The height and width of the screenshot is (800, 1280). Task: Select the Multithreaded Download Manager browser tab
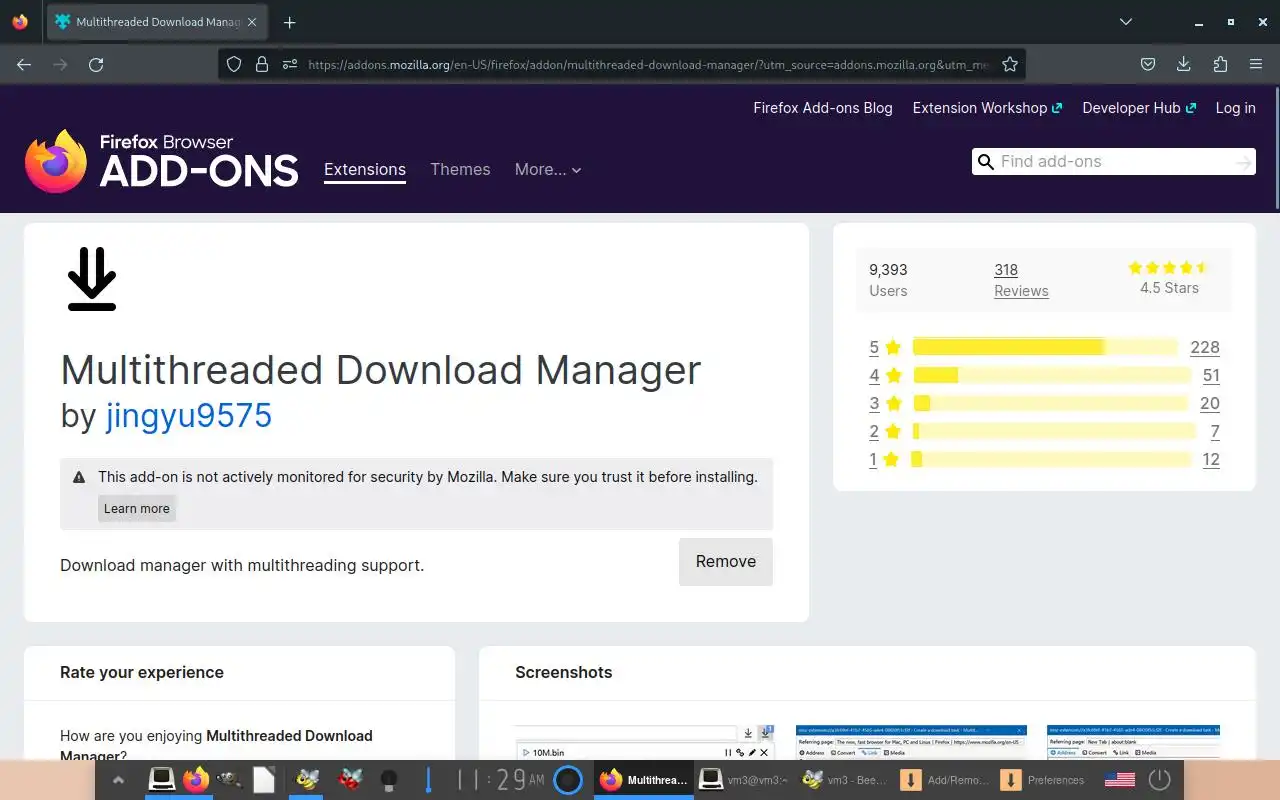pos(156,22)
